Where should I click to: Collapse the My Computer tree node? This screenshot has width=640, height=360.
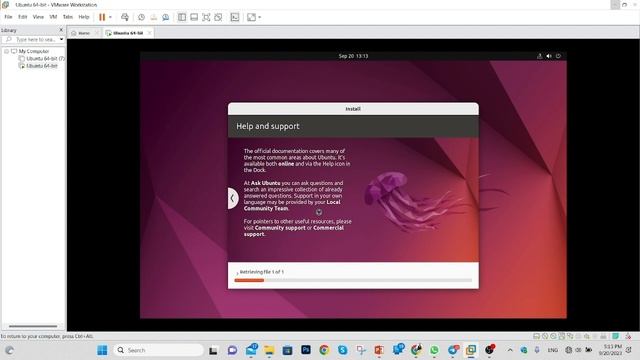(x=7, y=51)
